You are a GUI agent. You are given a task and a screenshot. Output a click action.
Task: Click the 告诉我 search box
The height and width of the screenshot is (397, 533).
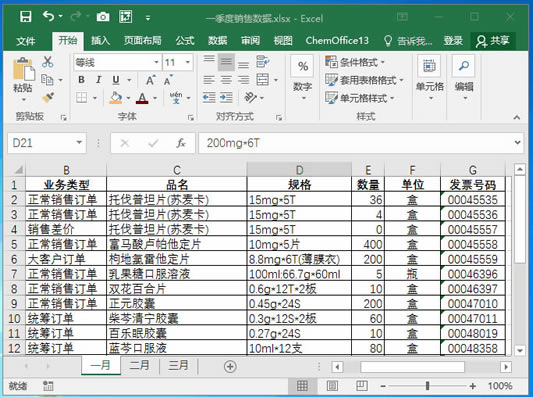pyautogui.click(x=408, y=41)
